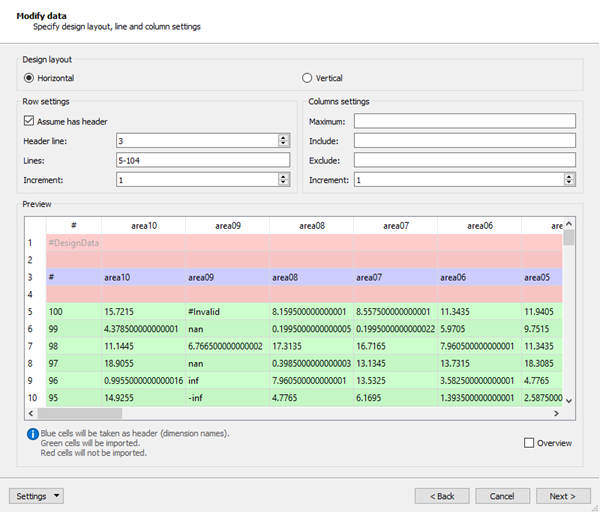Select the cell with value 18.3085
Image resolution: width=600 pixels, height=512 pixels.
tap(542, 363)
